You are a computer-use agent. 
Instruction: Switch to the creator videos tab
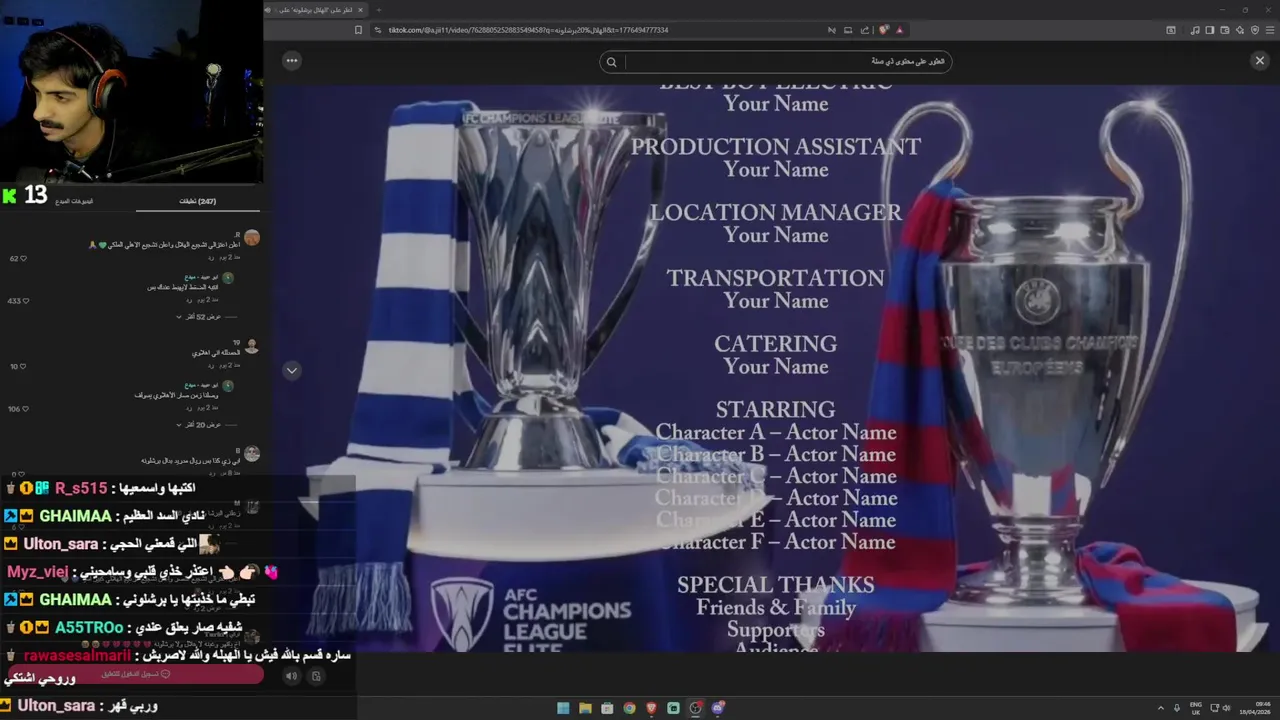point(74,201)
